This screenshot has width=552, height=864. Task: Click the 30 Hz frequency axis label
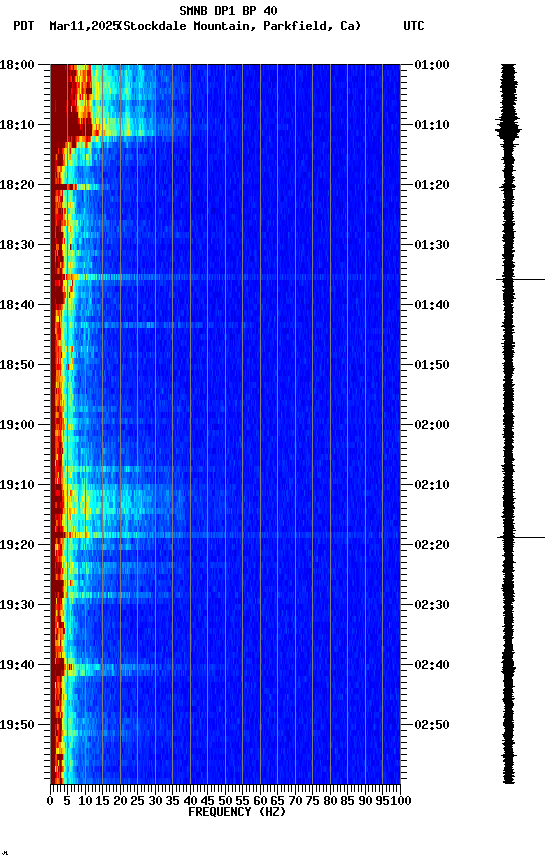(155, 801)
